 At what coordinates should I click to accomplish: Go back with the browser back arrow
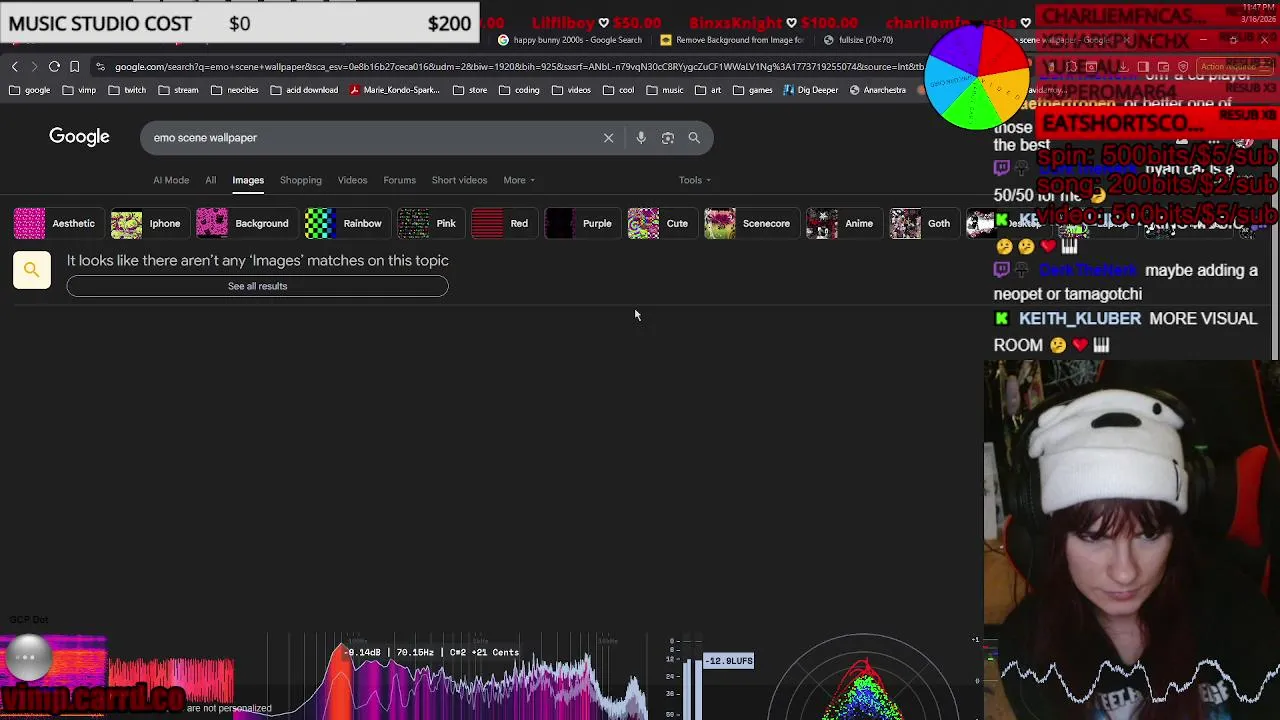tap(15, 67)
